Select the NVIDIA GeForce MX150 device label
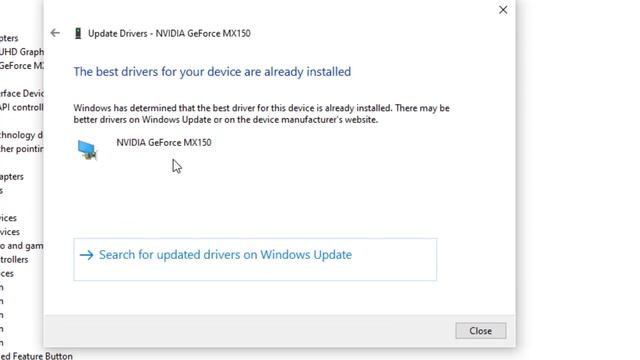Screen dimensions: 640x360 (x=164, y=142)
